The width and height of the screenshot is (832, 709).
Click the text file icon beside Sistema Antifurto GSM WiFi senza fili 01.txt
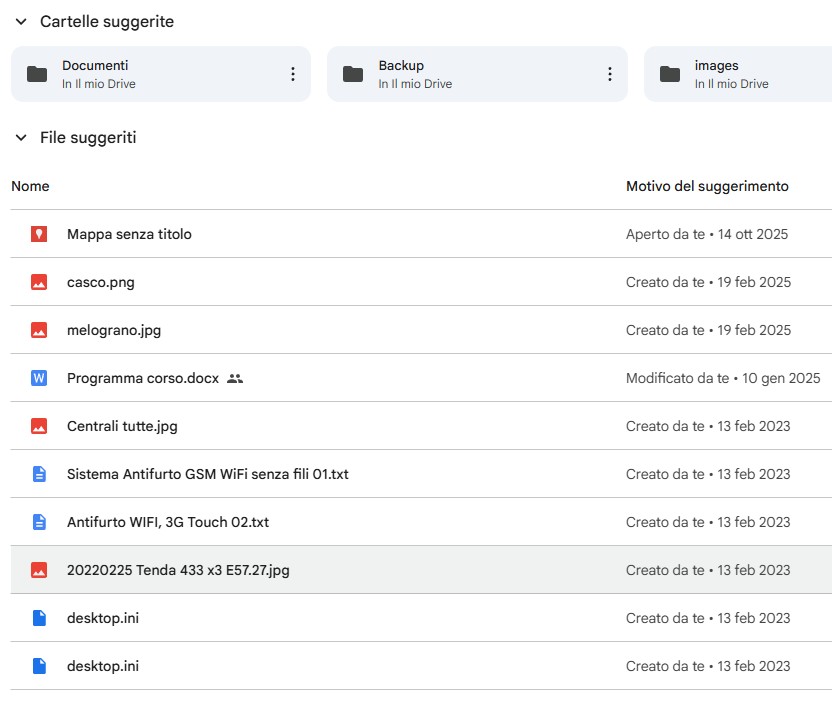tap(37, 474)
